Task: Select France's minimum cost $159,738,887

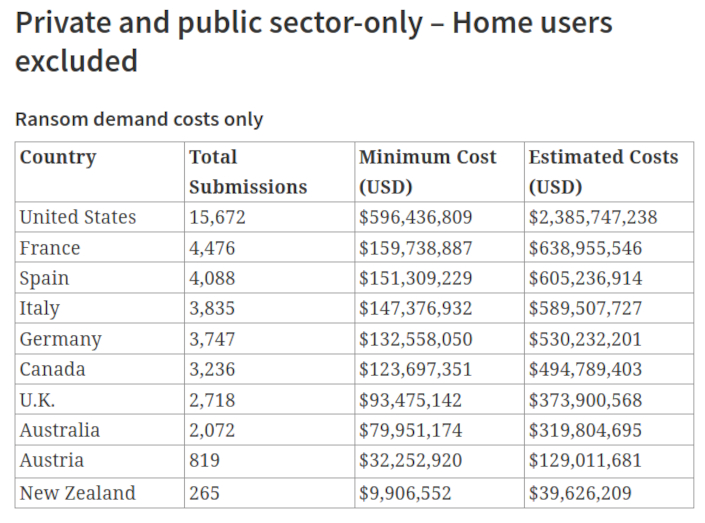Action: (x=415, y=248)
